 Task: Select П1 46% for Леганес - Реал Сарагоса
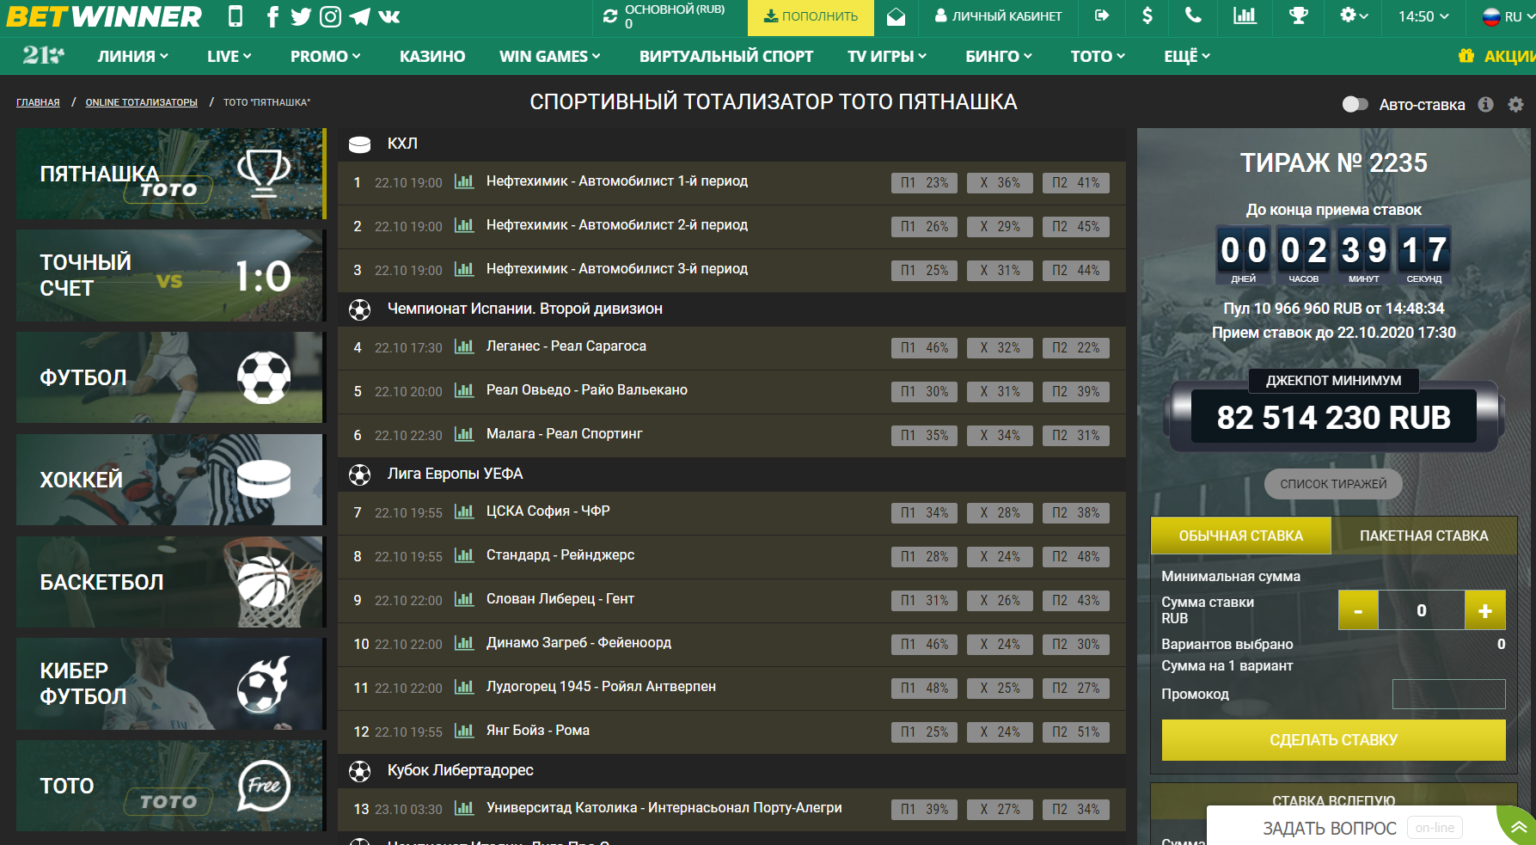click(924, 348)
